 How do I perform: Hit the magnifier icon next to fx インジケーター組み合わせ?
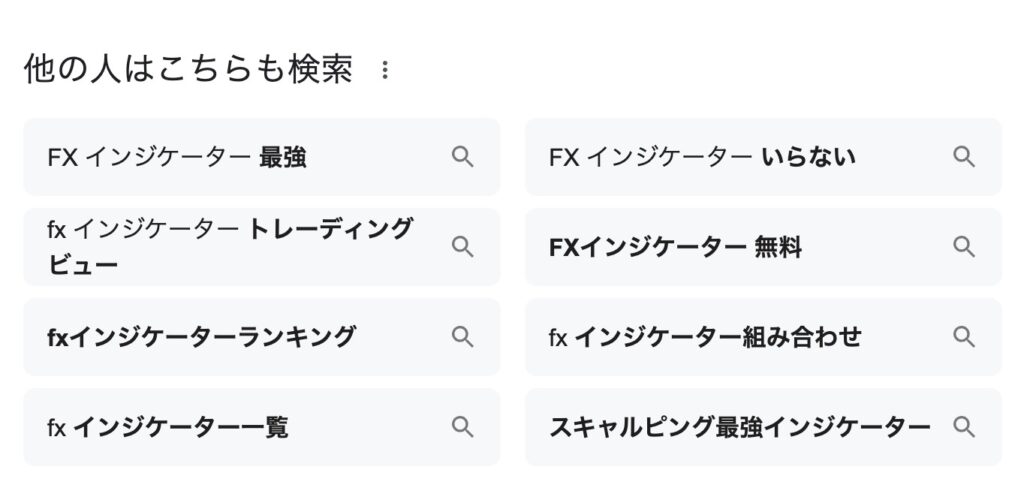(964, 337)
